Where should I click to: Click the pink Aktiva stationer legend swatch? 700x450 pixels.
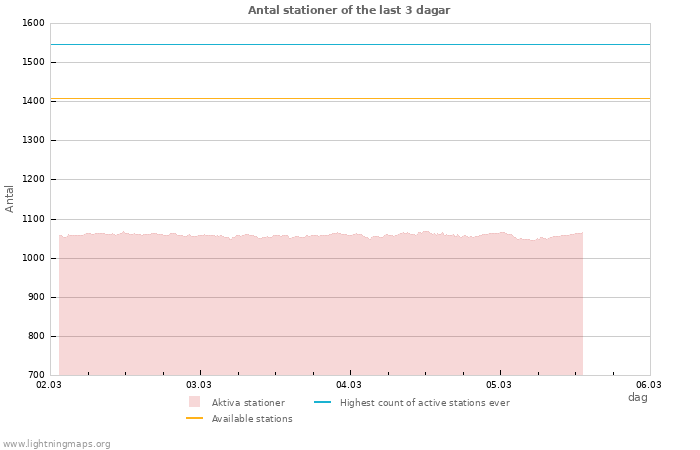pos(194,402)
